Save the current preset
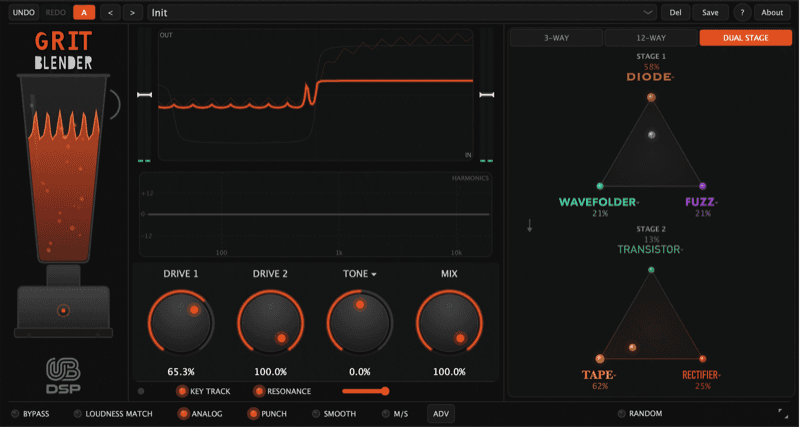This screenshot has width=800, height=427. coord(710,13)
